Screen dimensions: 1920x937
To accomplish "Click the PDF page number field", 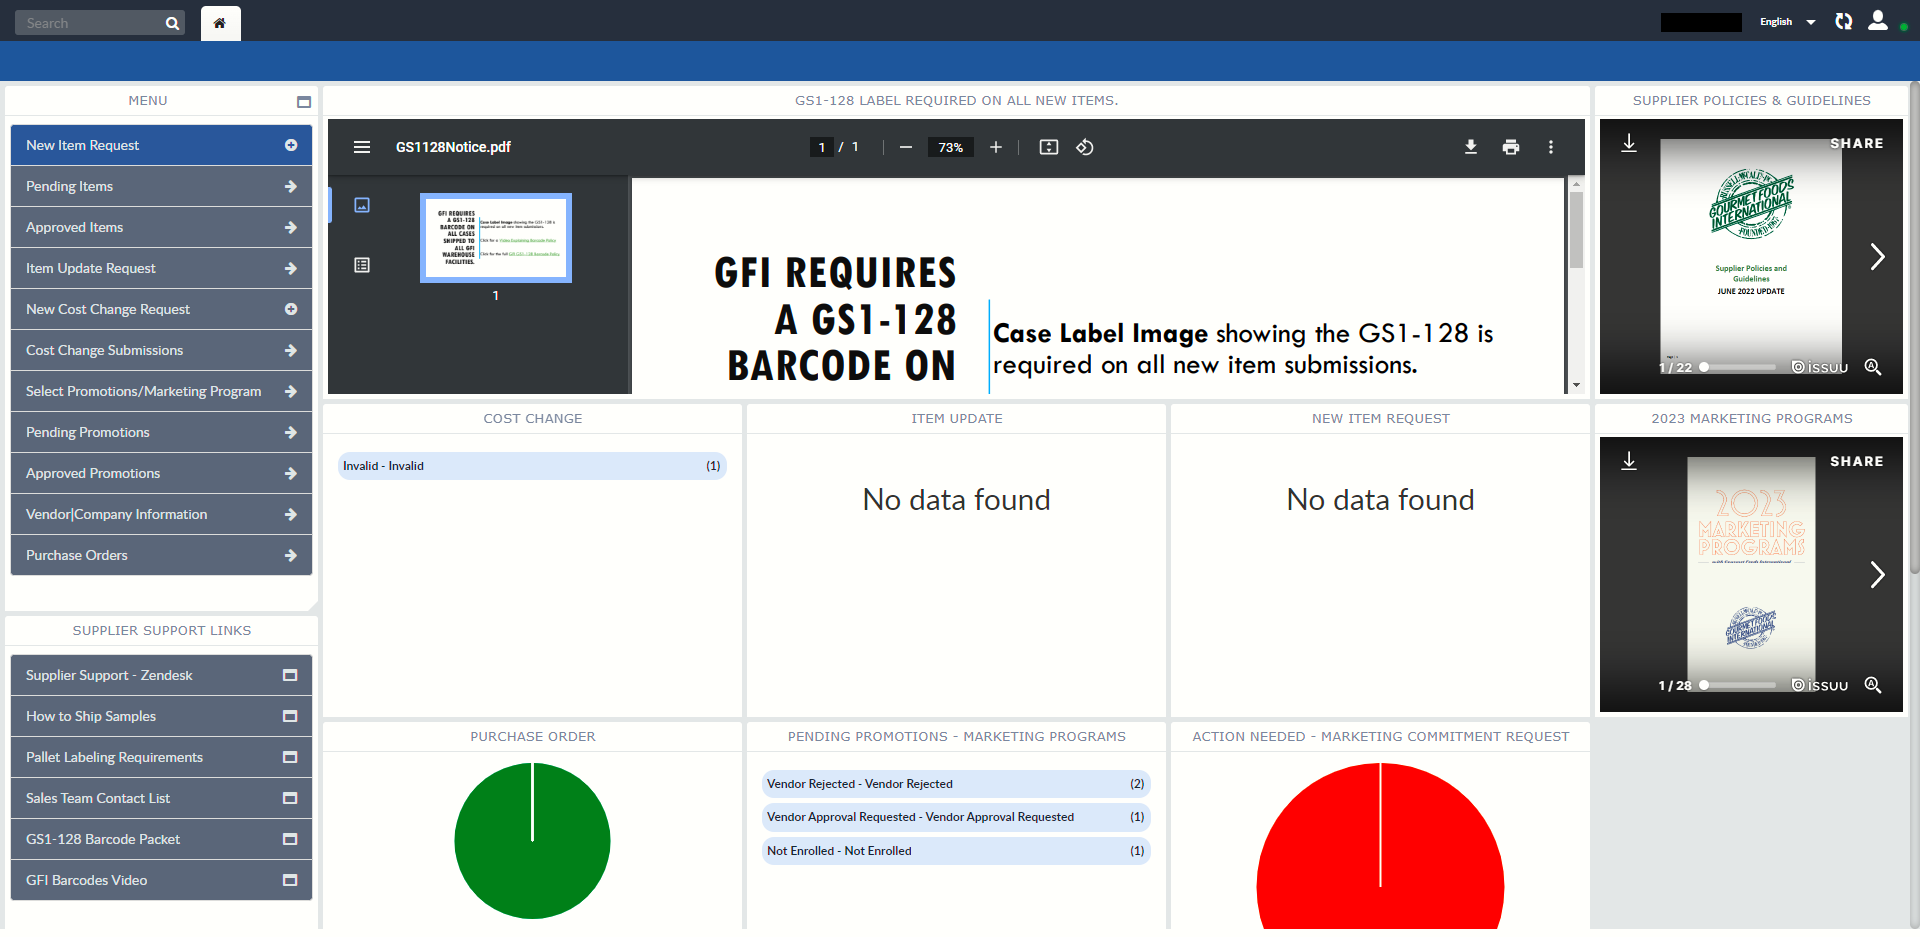I will point(821,147).
